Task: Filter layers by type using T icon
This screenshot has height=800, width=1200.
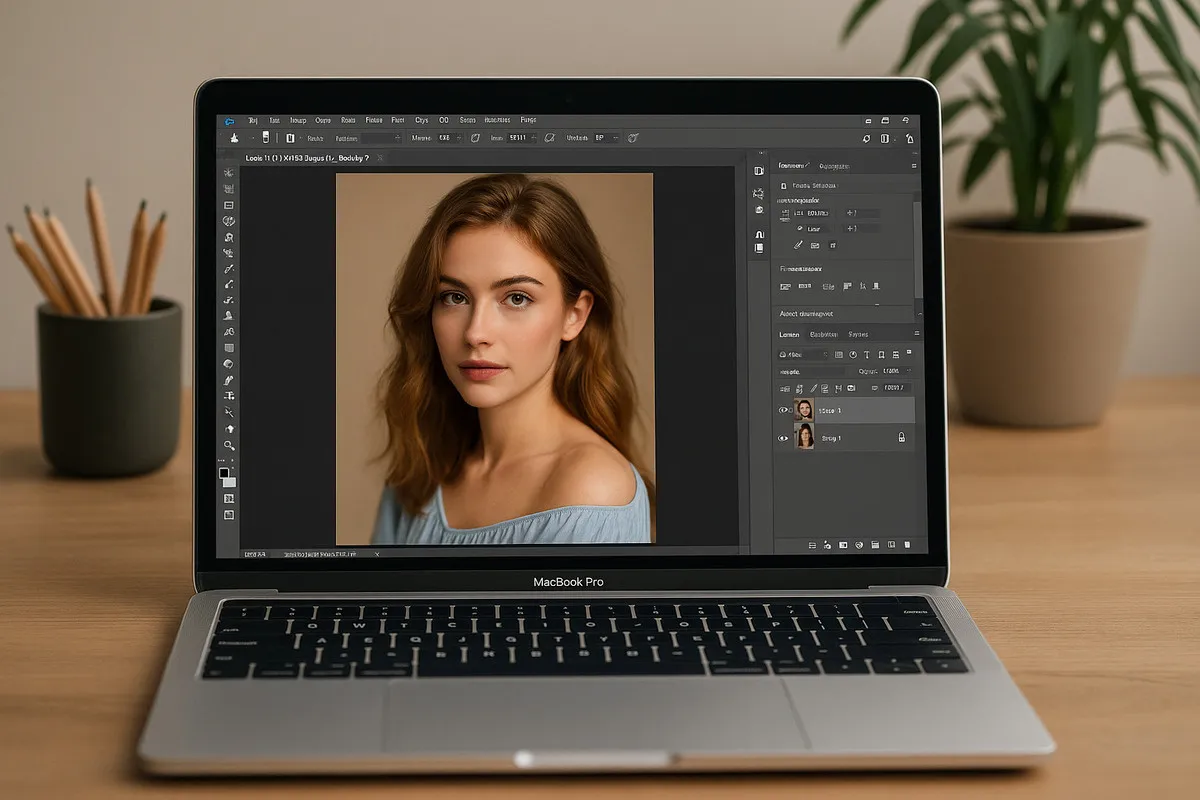Action: pyautogui.click(x=866, y=354)
